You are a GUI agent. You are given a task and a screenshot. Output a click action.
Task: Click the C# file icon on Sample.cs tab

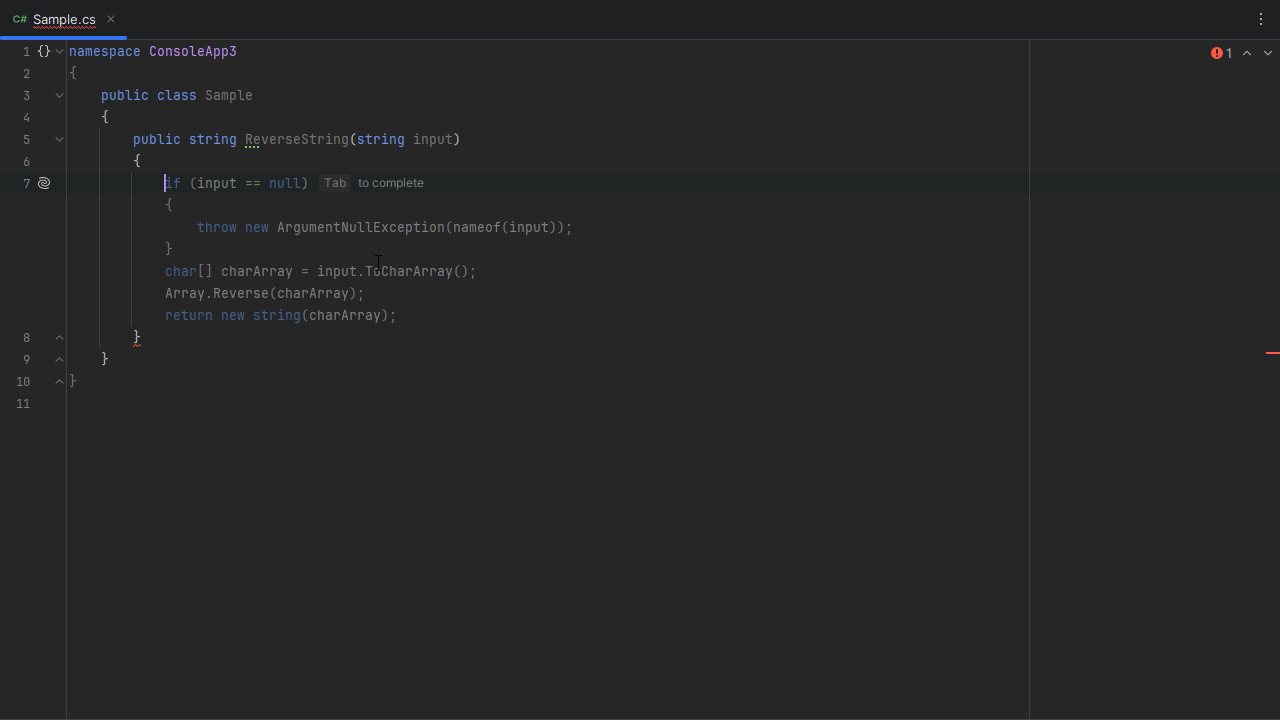click(x=20, y=20)
